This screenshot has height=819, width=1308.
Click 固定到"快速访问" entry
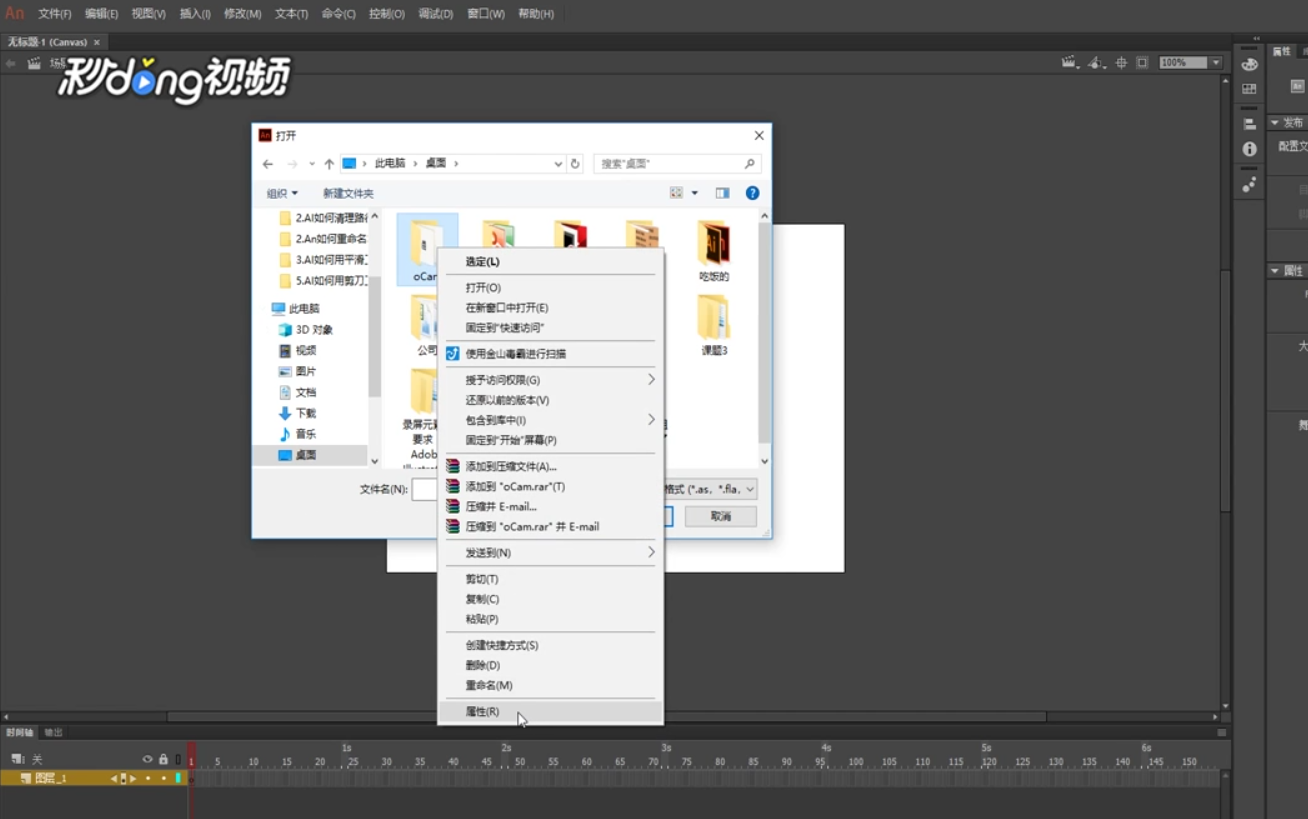tap(551, 327)
